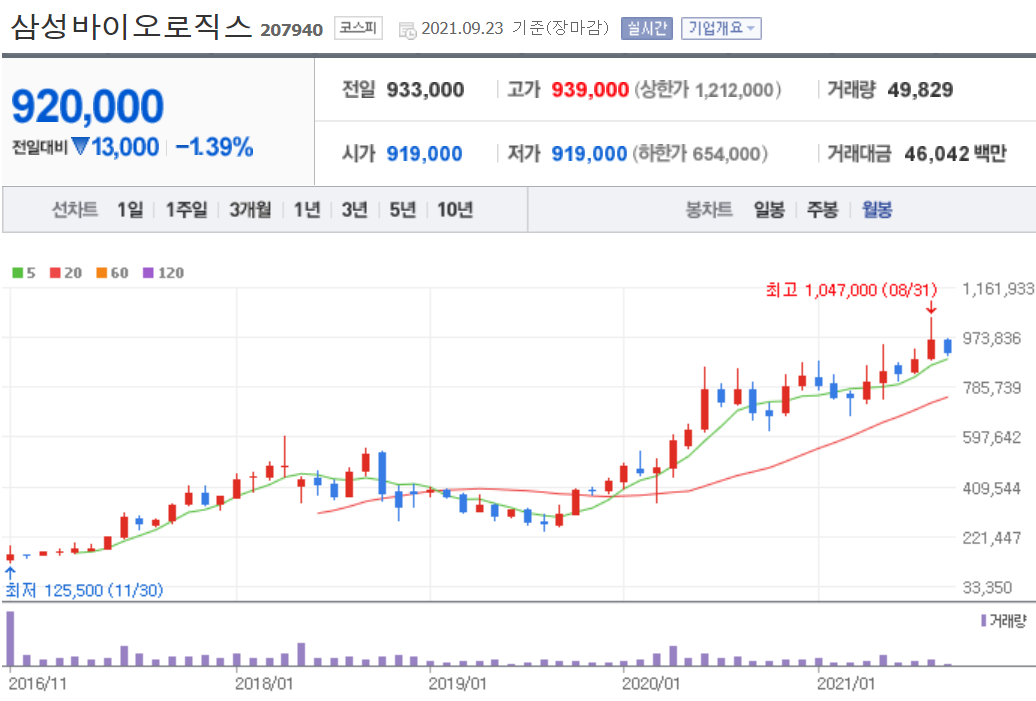Click the 33,350 y-axis label

987,587
